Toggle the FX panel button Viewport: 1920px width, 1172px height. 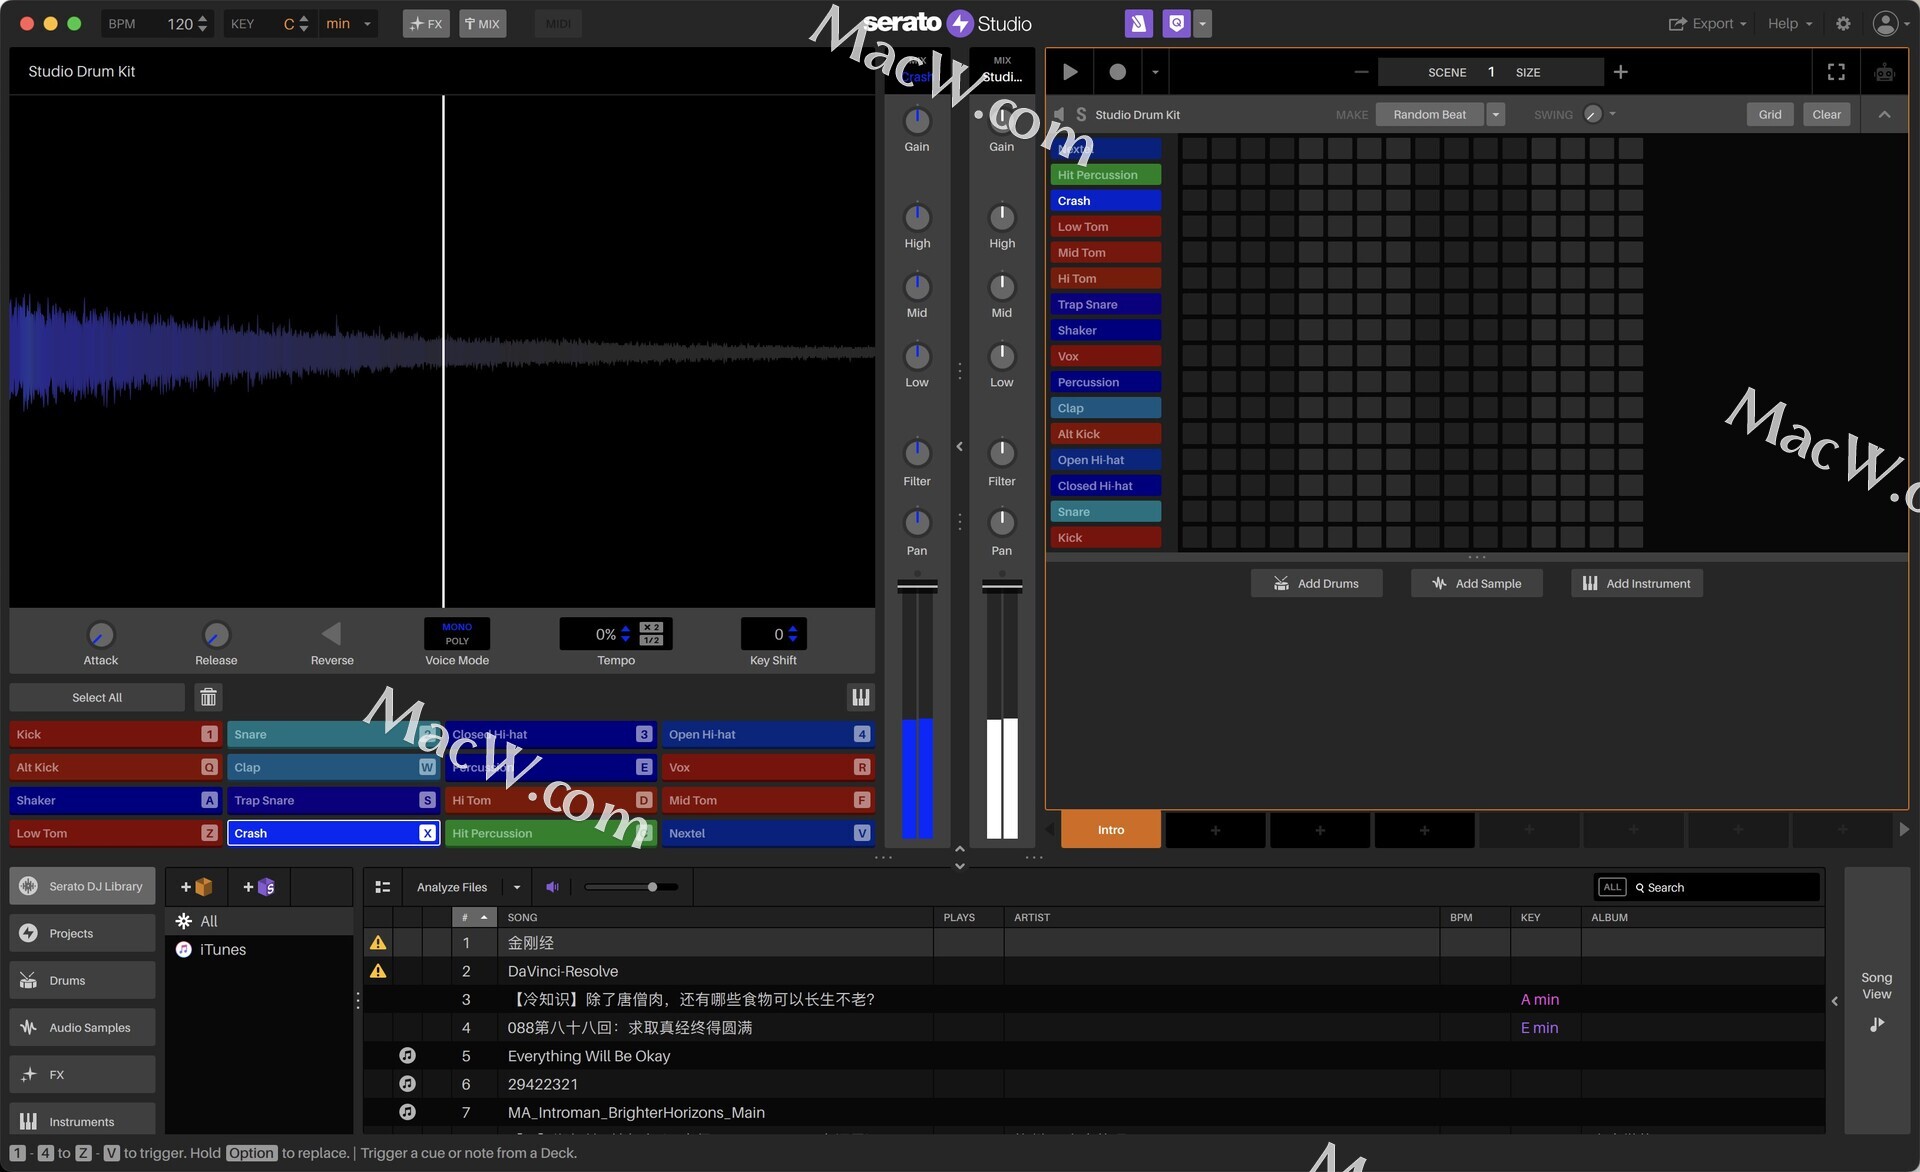pyautogui.click(x=426, y=24)
